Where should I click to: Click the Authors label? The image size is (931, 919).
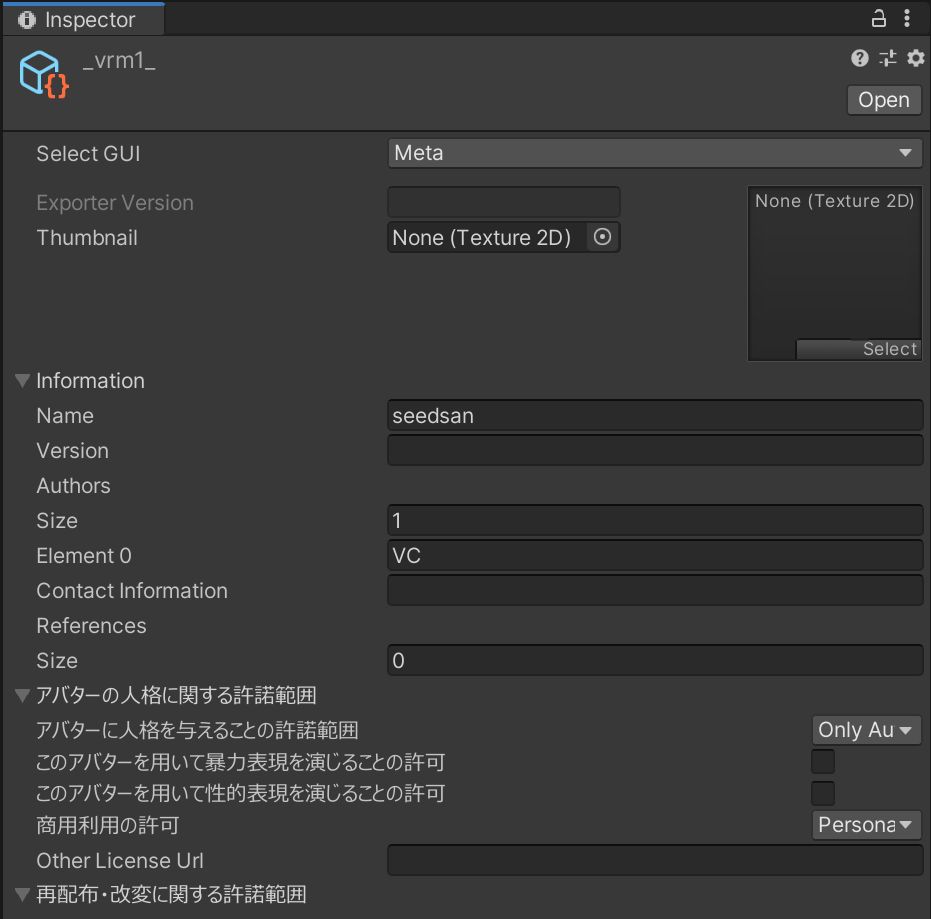click(74, 486)
